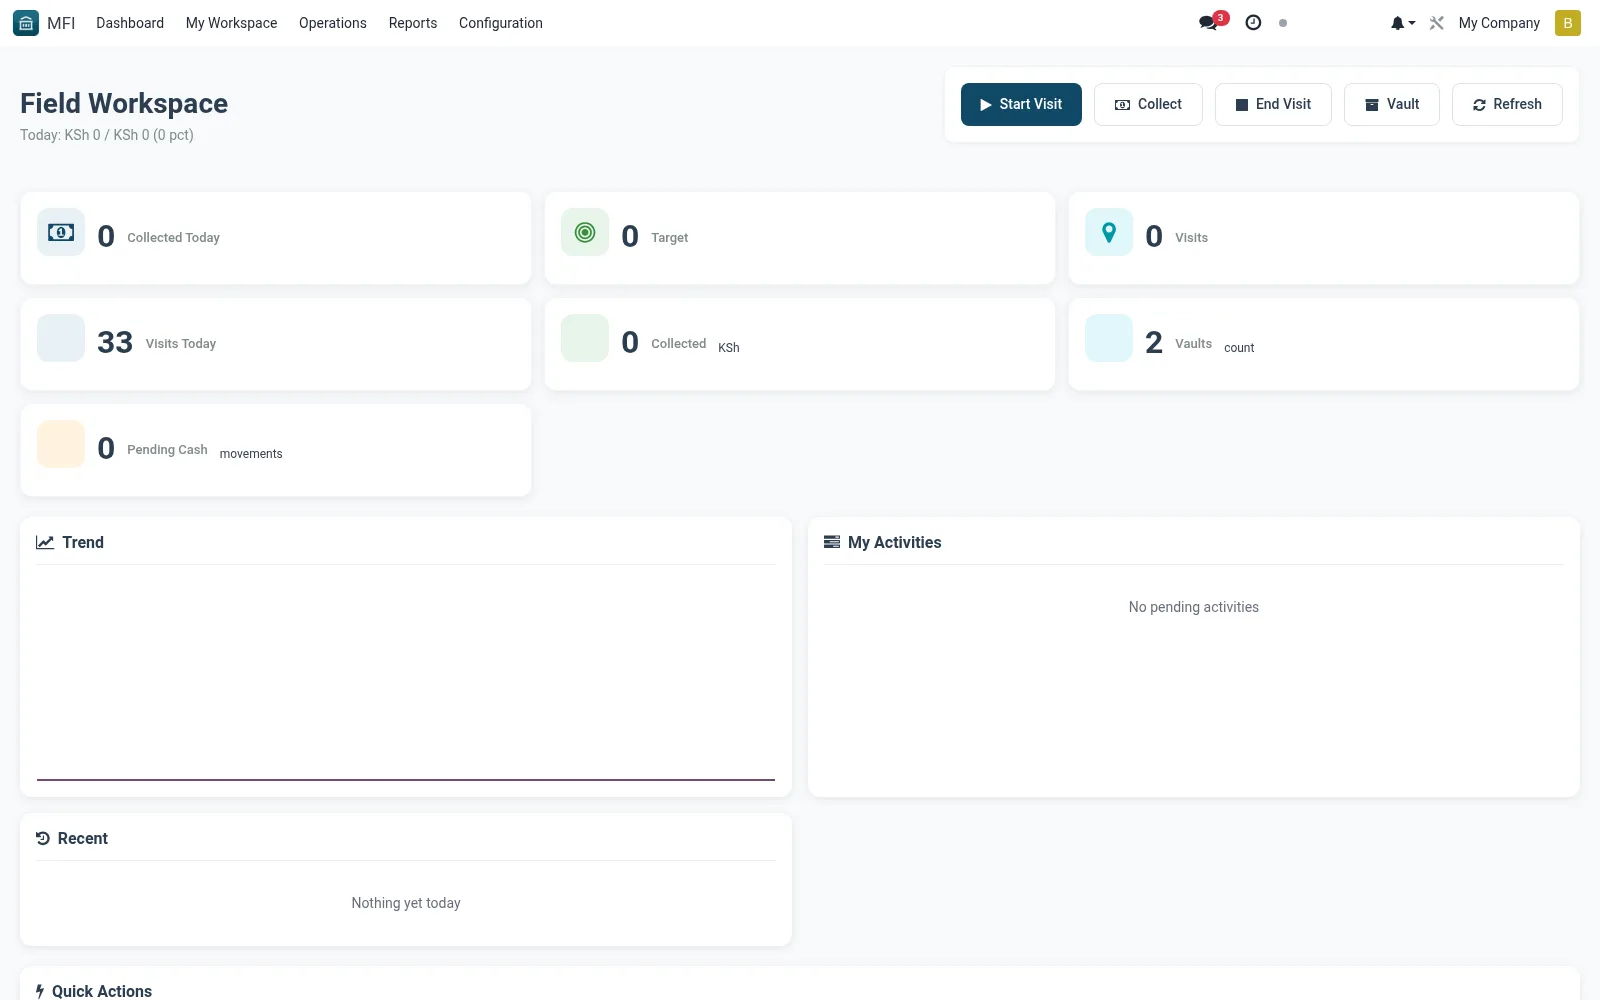Open the My Company switcher
This screenshot has height=1000, width=1600.
click(1499, 23)
